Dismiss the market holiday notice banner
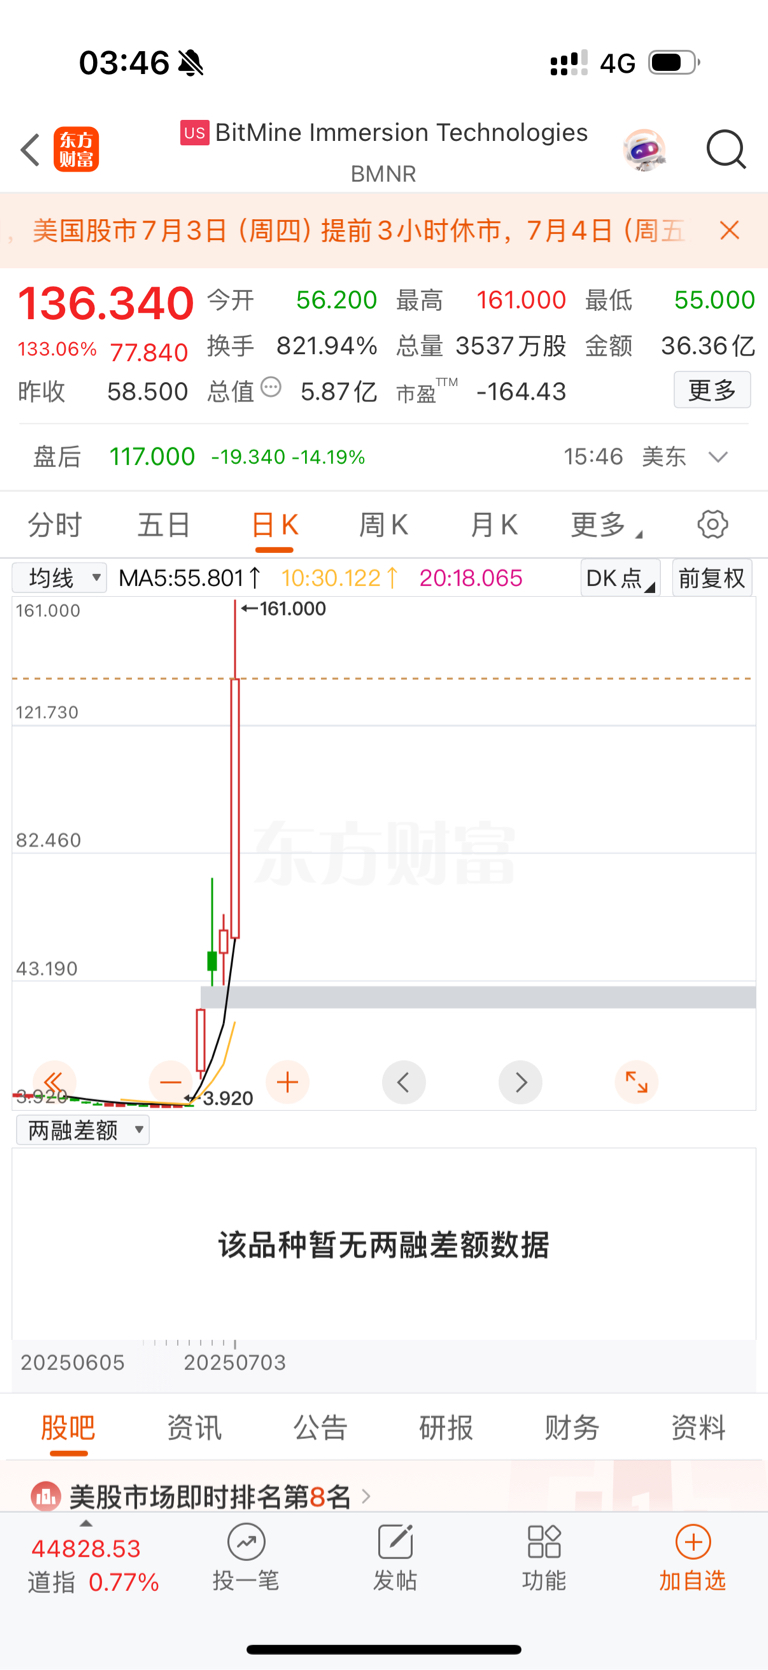This screenshot has height=1670, width=768. 730,230
